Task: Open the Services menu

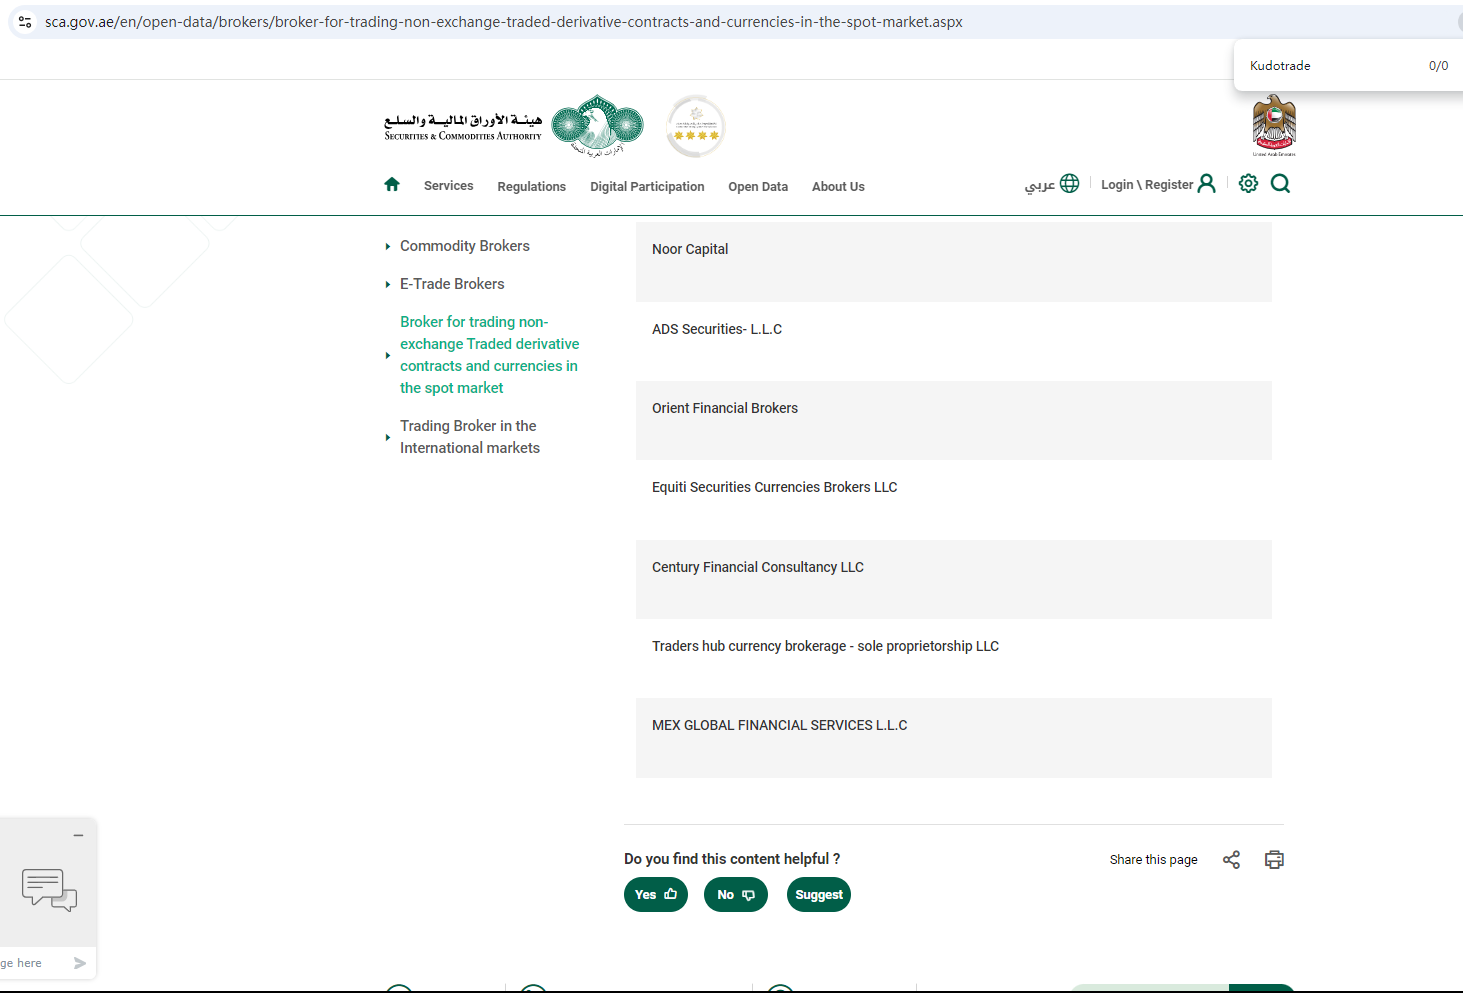Action: pos(448,186)
